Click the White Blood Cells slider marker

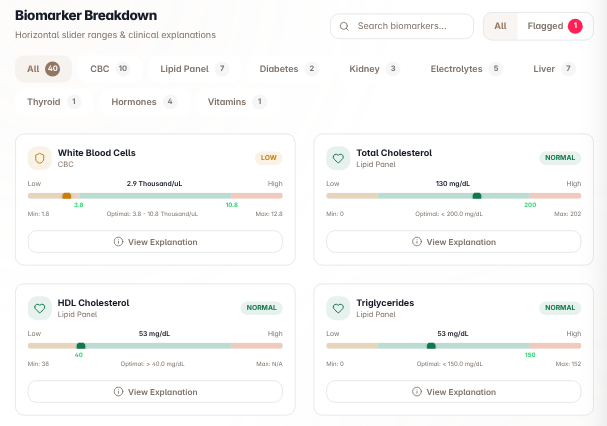(67, 196)
